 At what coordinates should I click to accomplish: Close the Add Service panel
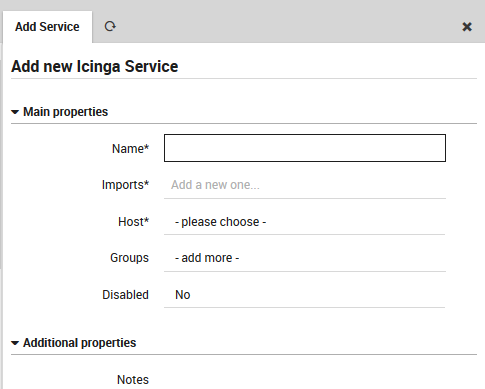467,27
